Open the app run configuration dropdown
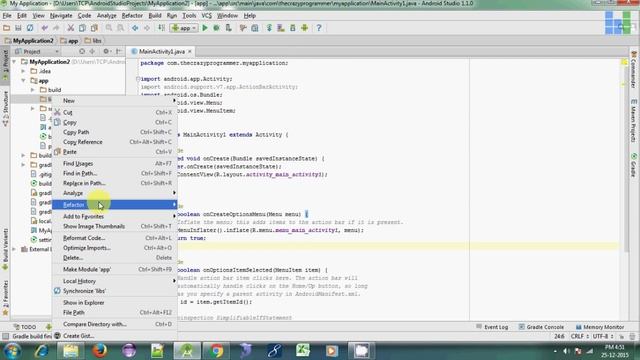The height and width of the screenshot is (360, 640). coord(184,28)
